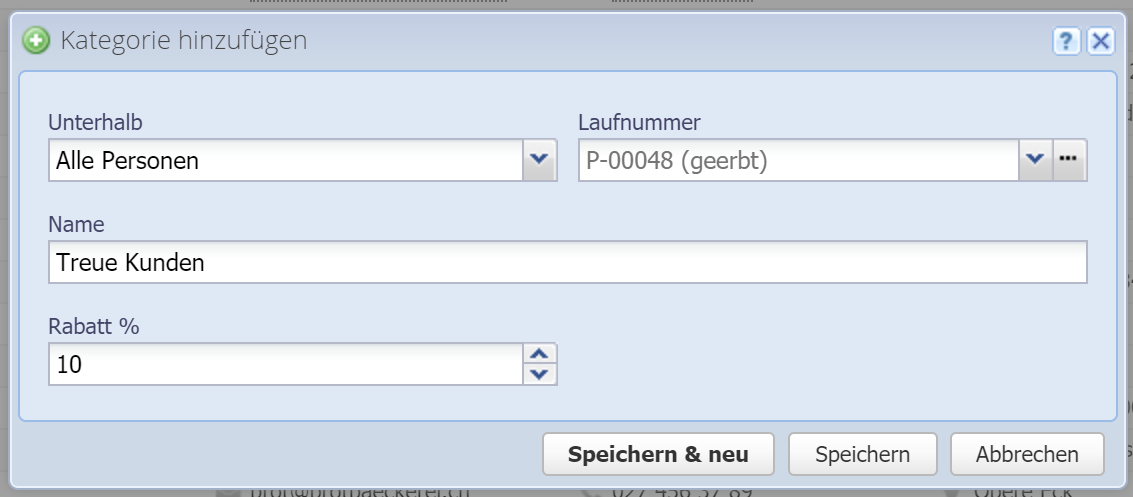The image size is (1133, 497).
Task: Click the Laufnummer field label
Action: coord(640,123)
